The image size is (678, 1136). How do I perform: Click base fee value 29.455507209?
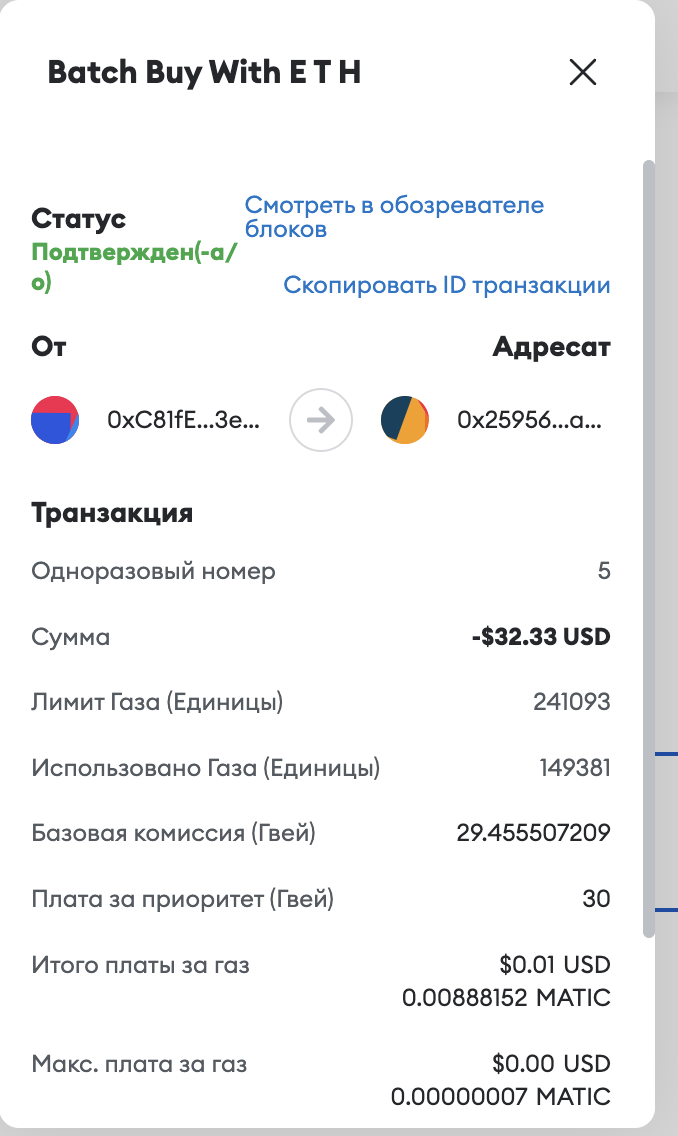533,833
